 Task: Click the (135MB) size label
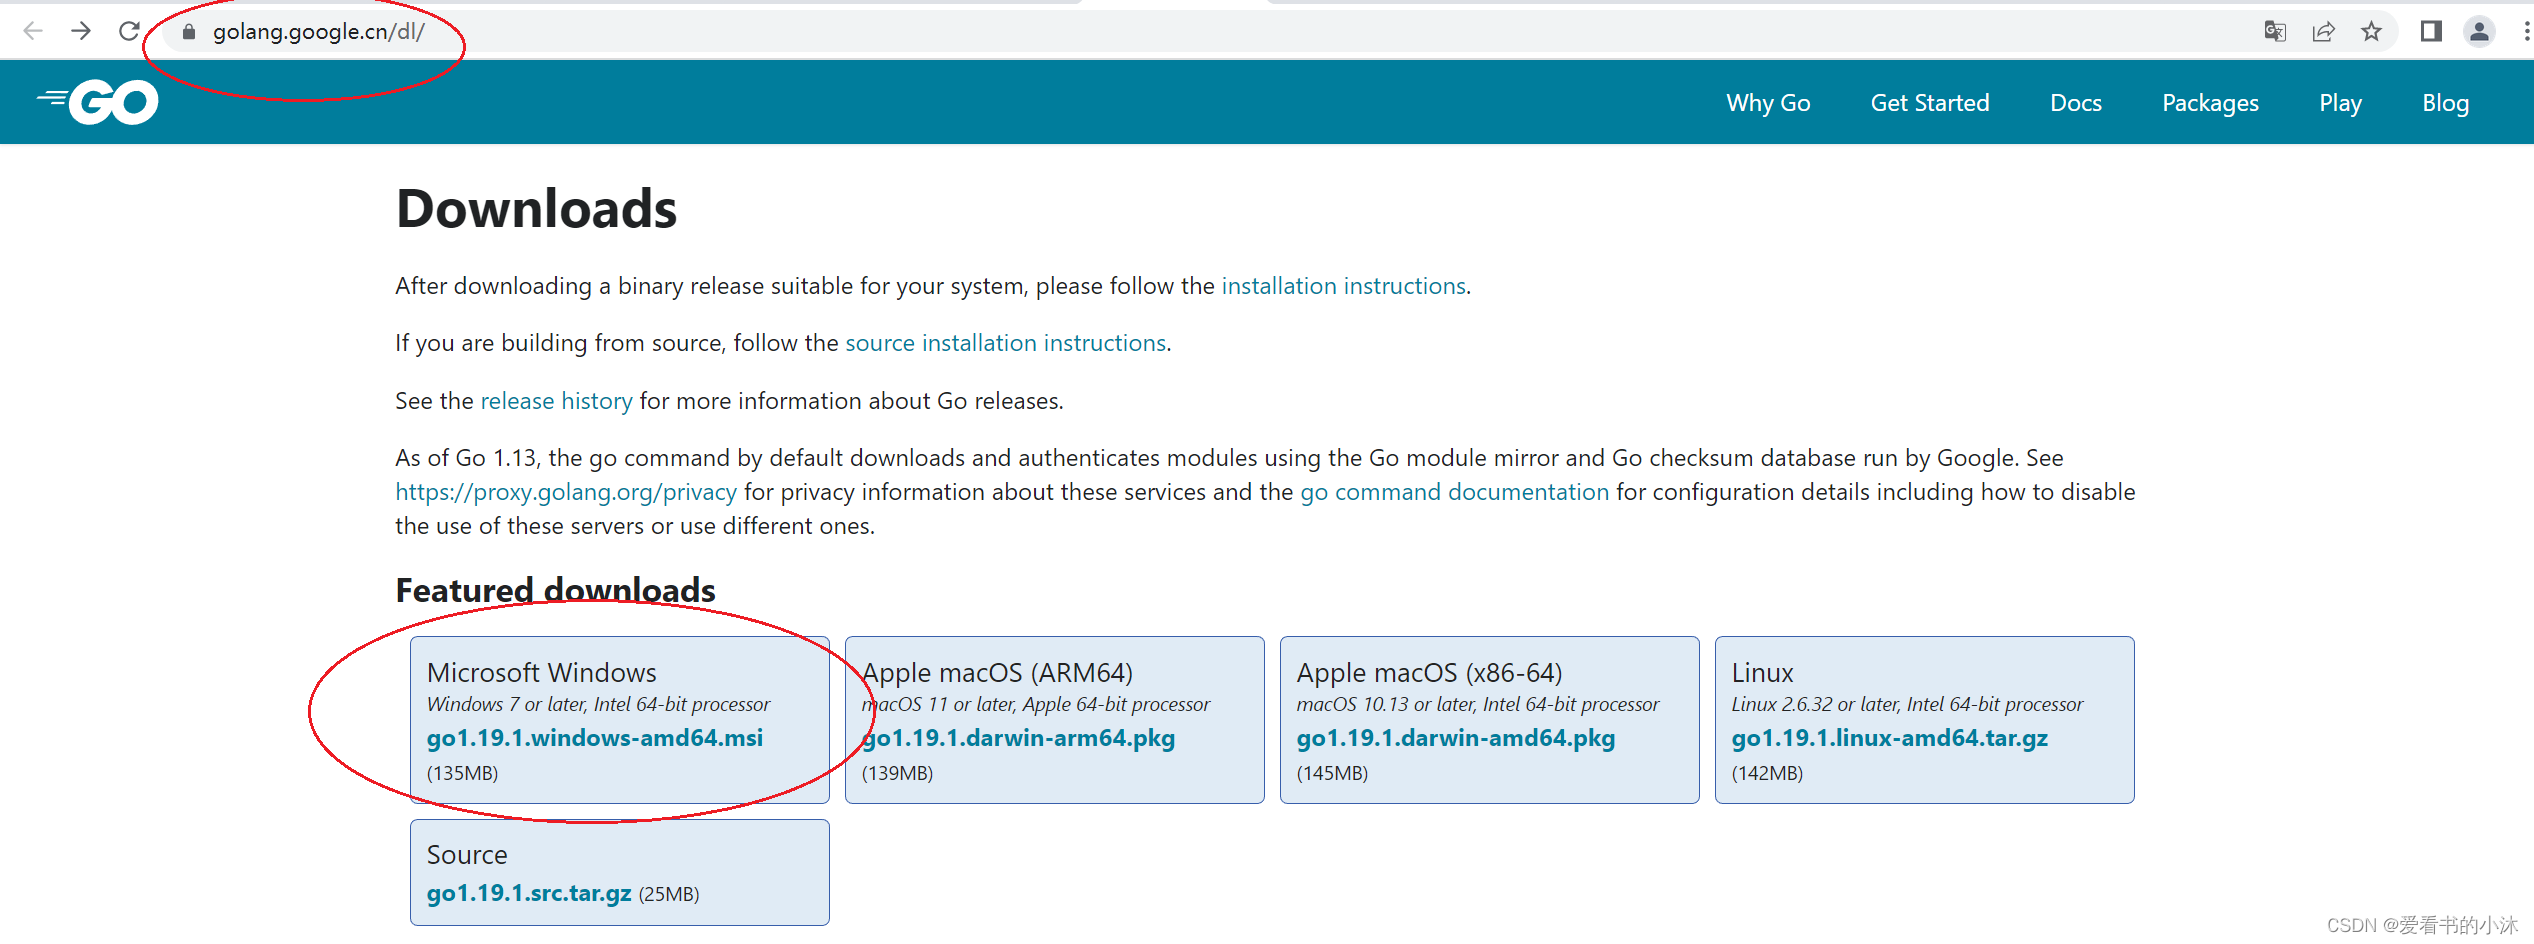(462, 773)
